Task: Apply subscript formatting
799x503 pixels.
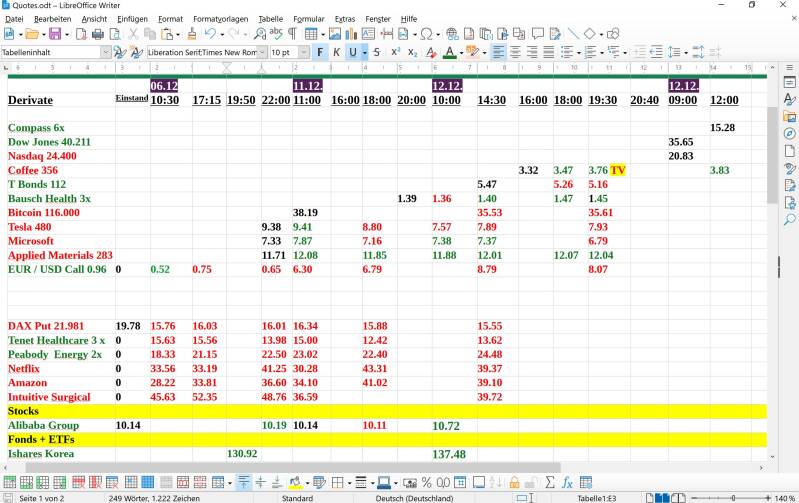Action: 412,52
